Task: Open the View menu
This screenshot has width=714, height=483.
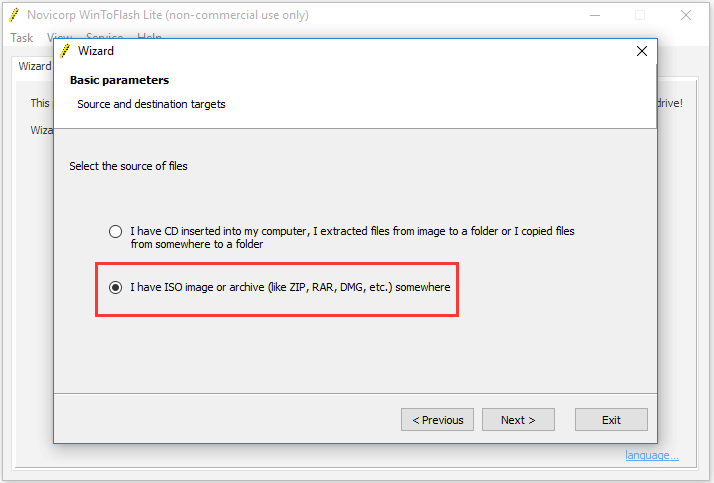Action: pyautogui.click(x=59, y=36)
